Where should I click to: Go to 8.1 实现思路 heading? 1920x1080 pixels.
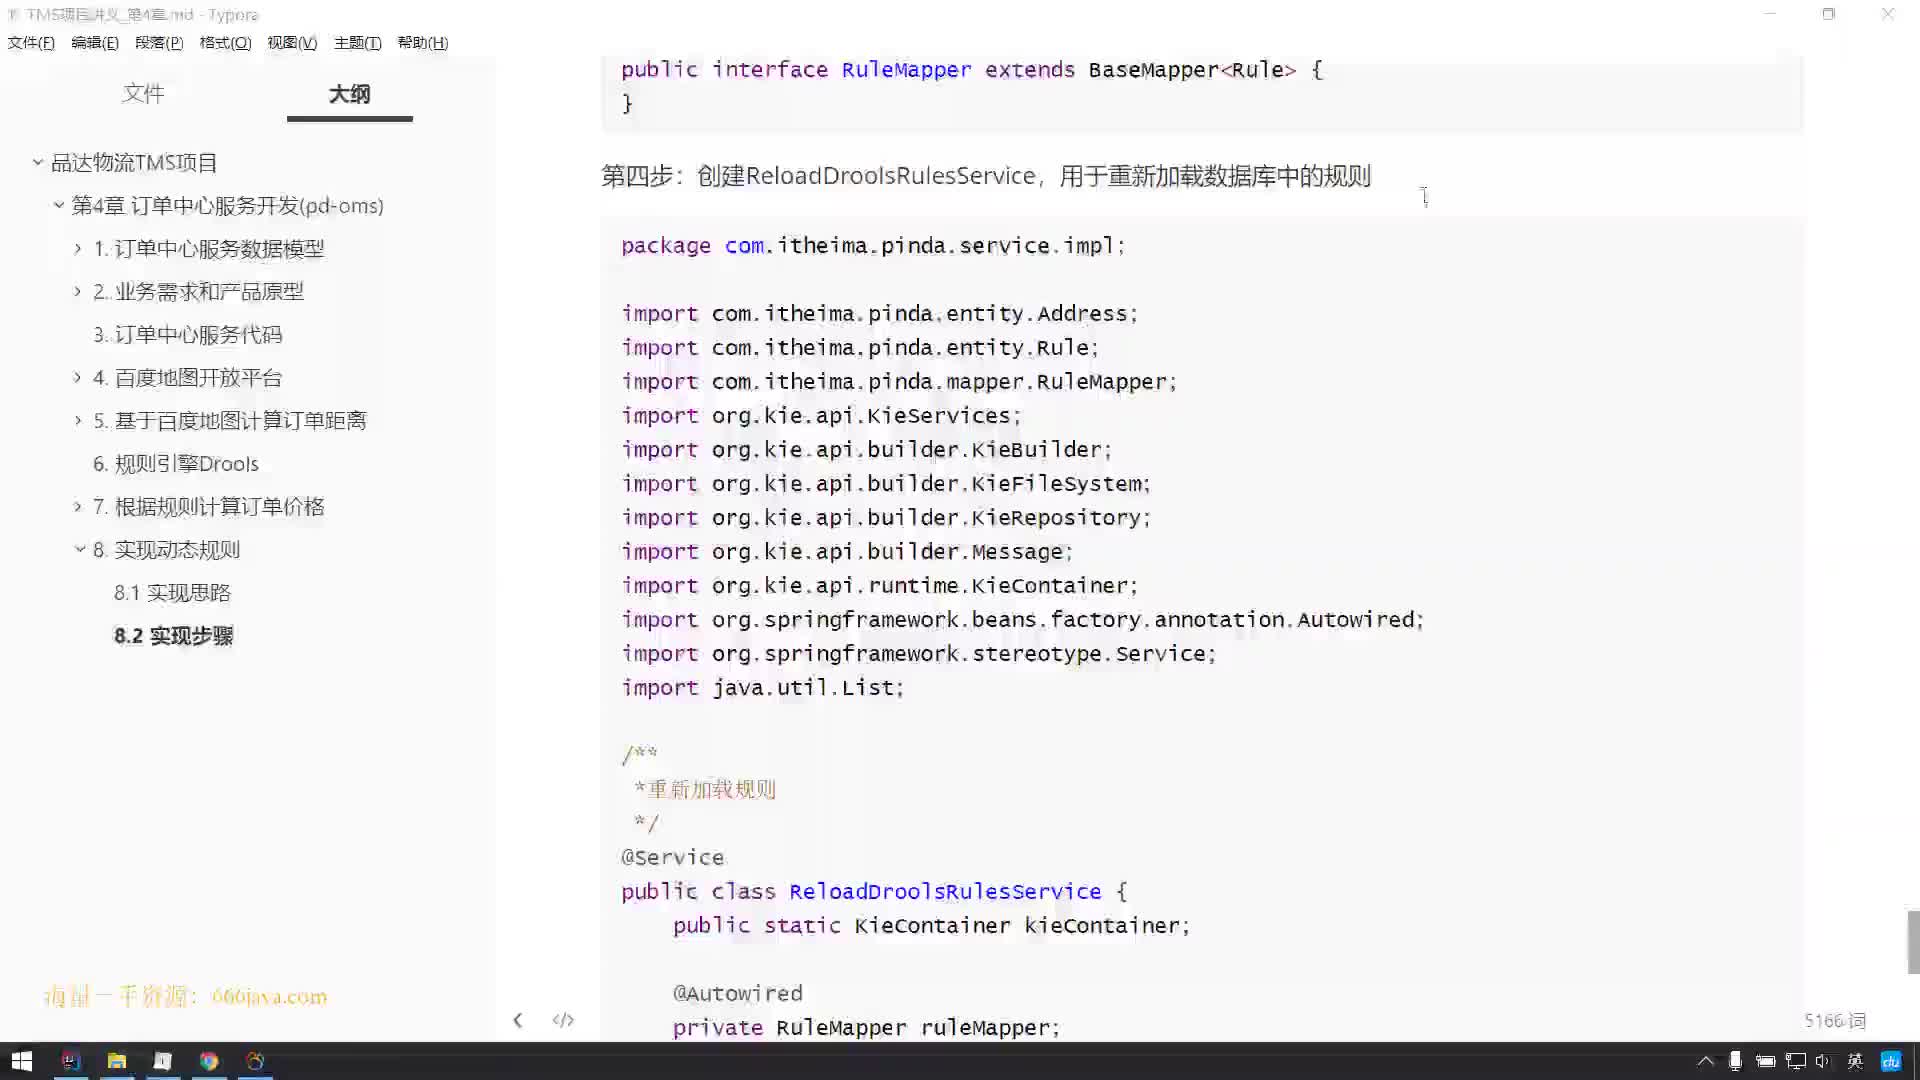coord(172,592)
